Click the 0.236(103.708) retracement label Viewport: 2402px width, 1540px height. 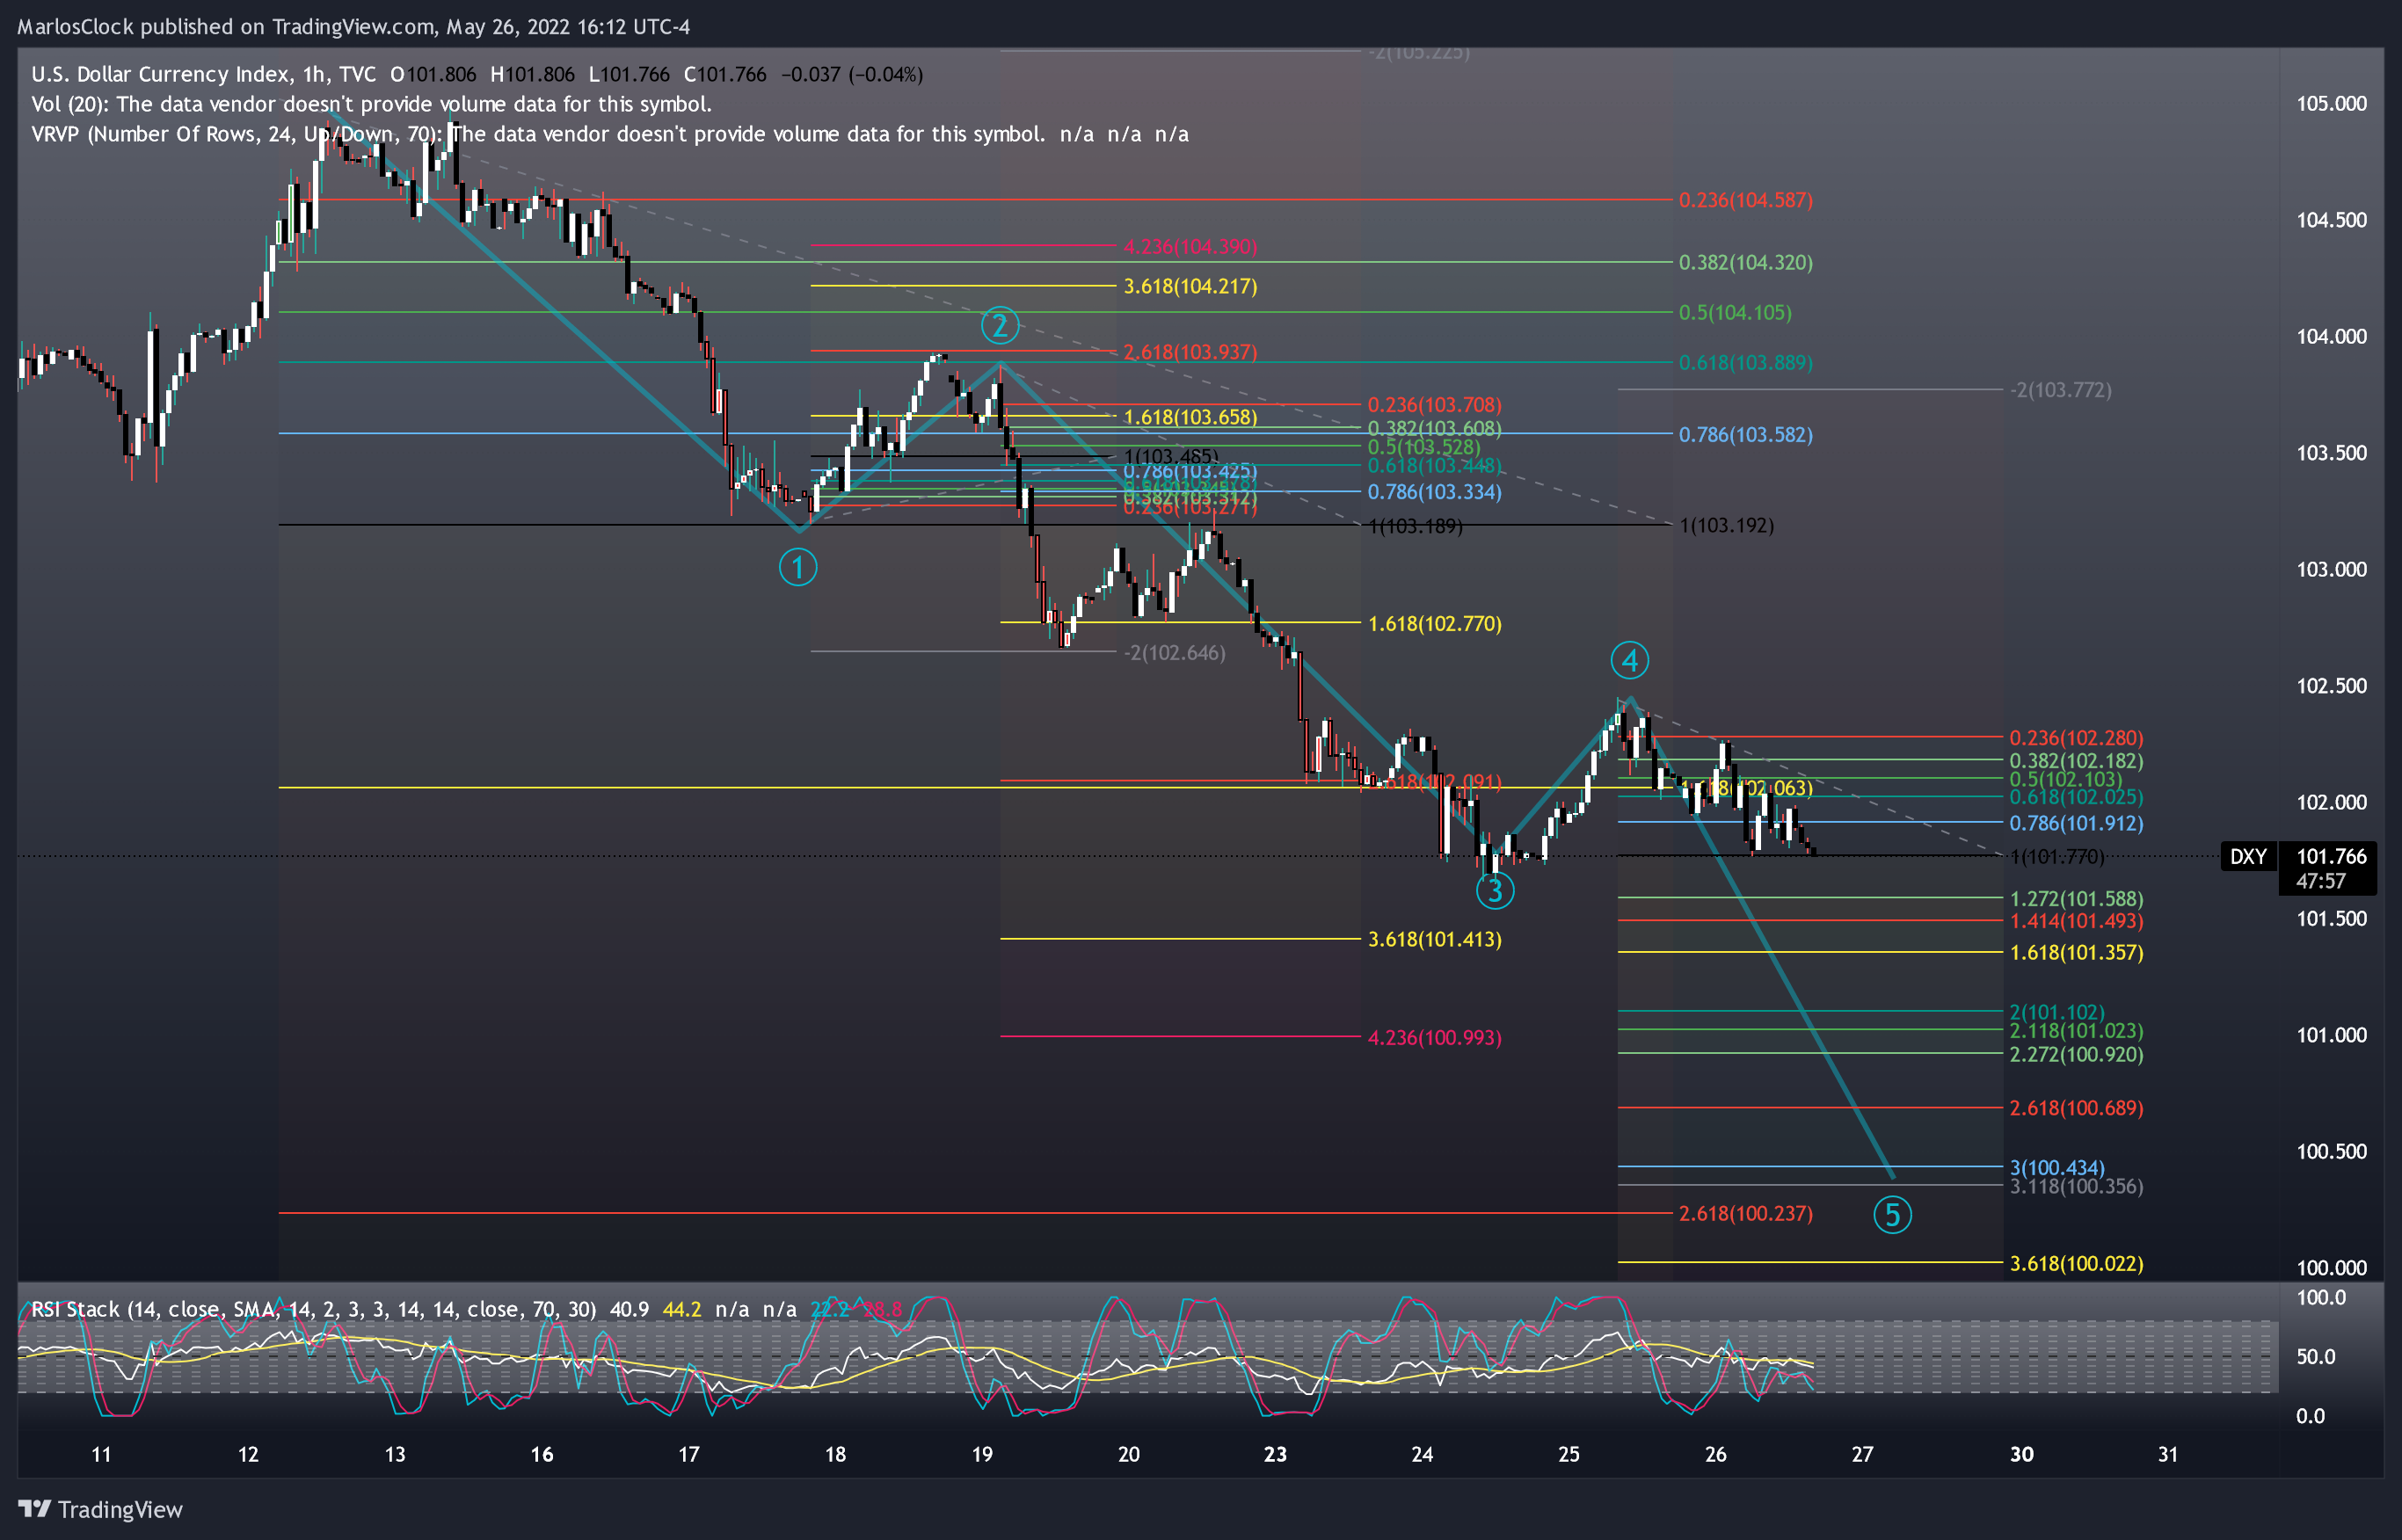1434,404
